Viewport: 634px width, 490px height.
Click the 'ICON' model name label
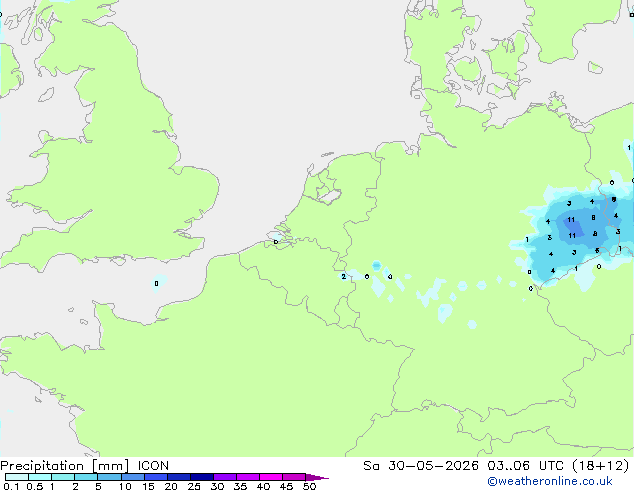click(153, 466)
